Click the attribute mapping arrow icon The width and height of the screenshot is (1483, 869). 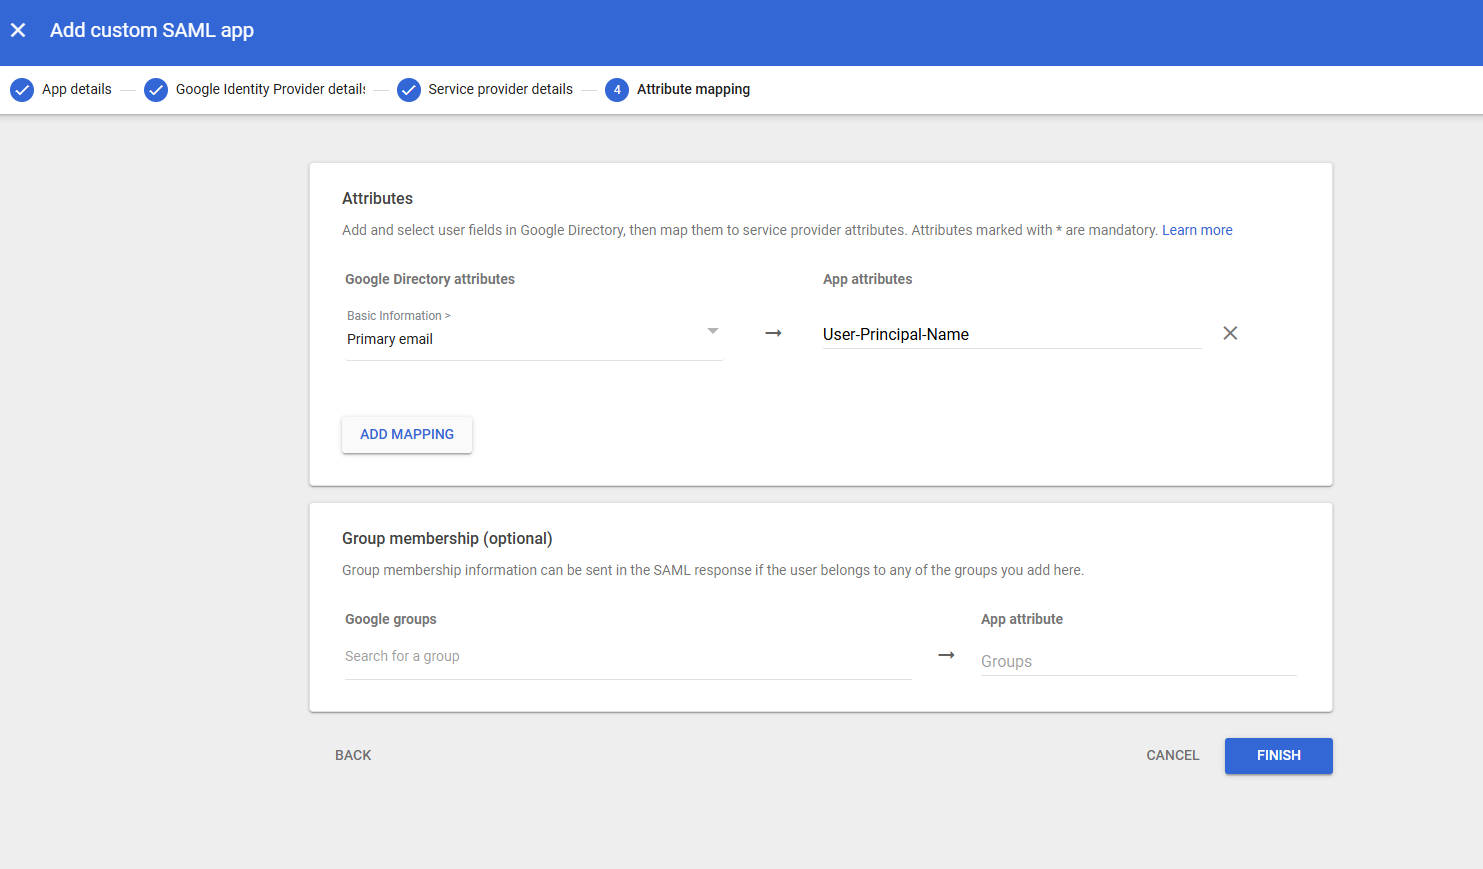point(773,333)
